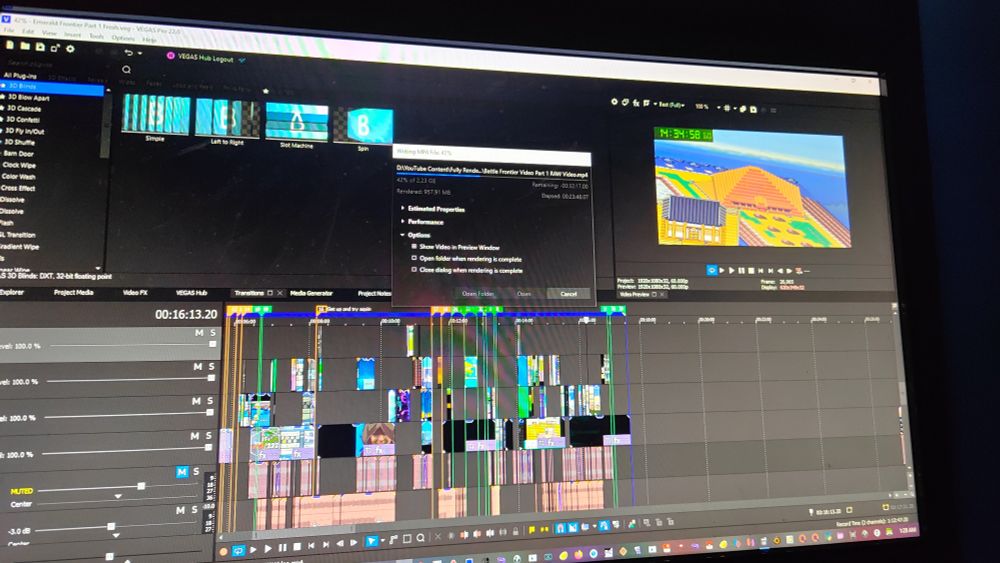Mute the top video track with M
The width and height of the screenshot is (1000, 563).
pos(199,333)
